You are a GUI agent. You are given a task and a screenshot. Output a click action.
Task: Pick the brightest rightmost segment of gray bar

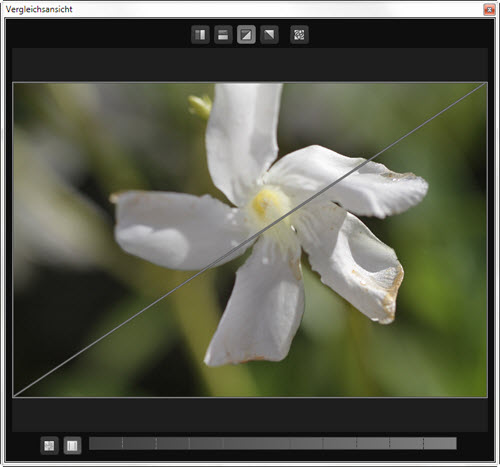[440, 444]
